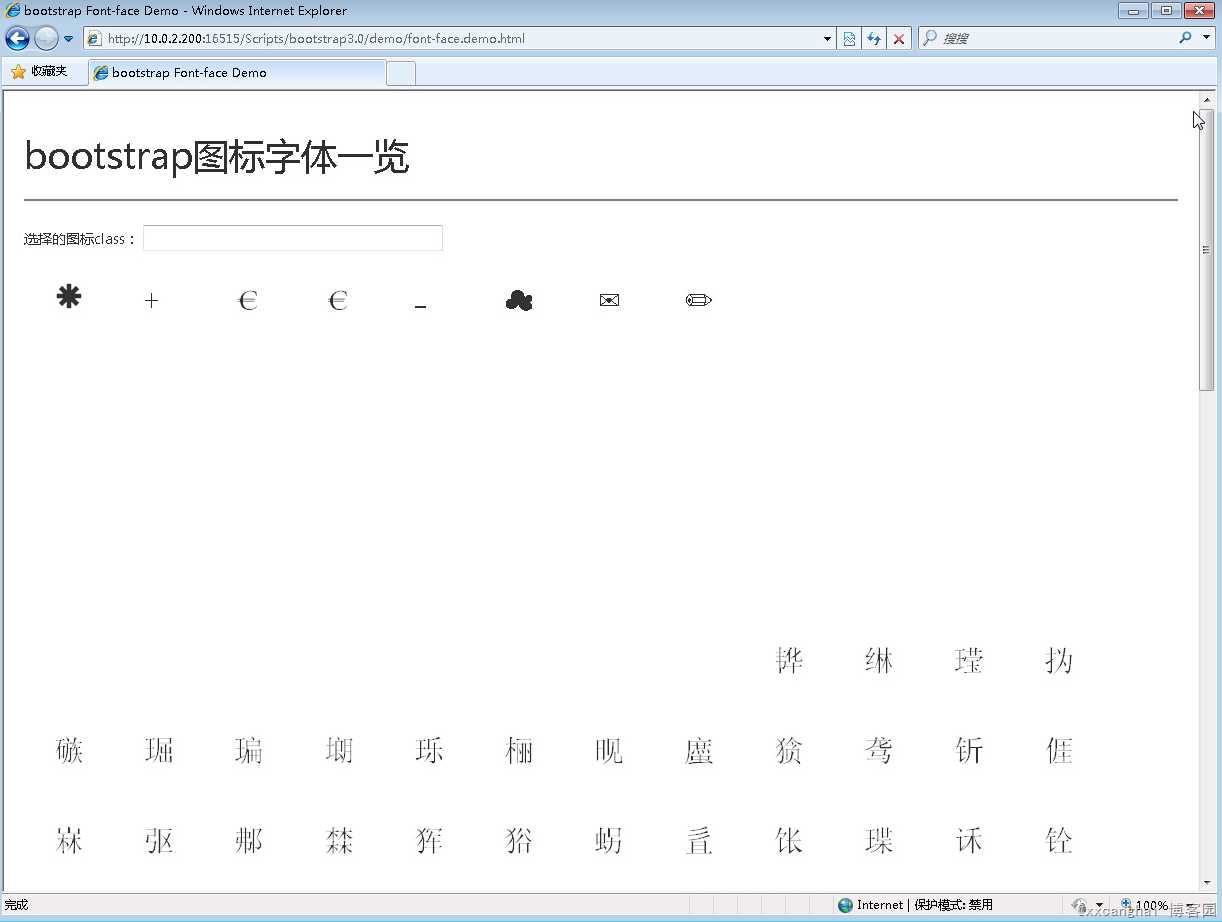The height and width of the screenshot is (922, 1222).
Task: Stop loading with the red X icon
Action: [x=899, y=39]
